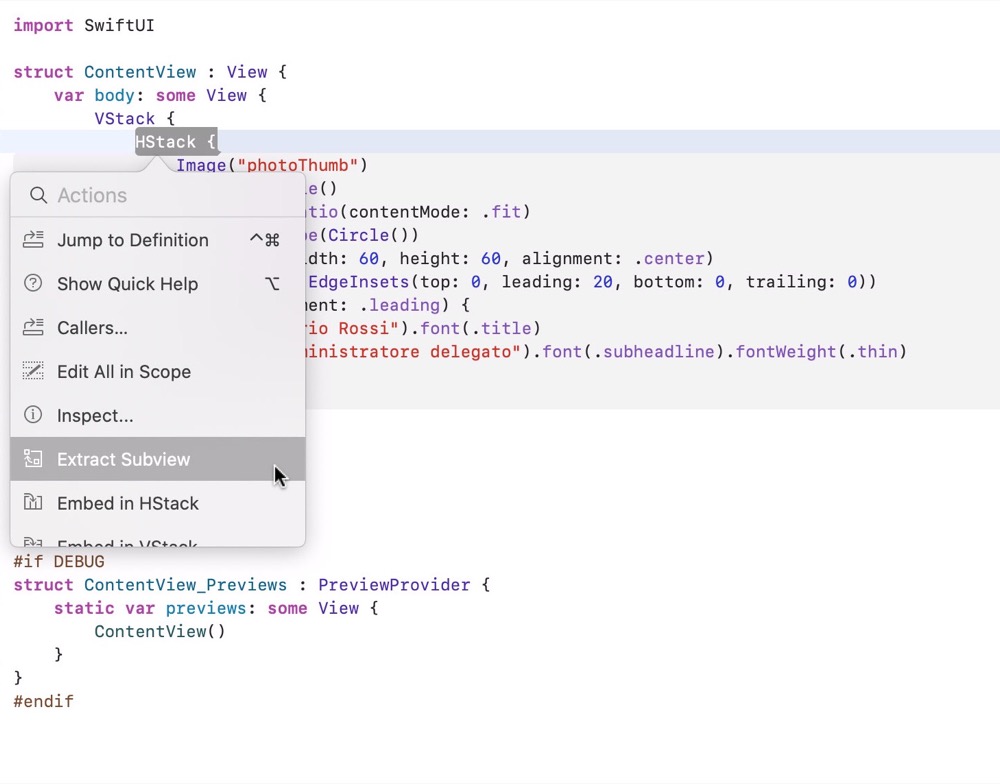Choose Jump to Definition
Image resolution: width=1000 pixels, height=784 pixels.
click(x=158, y=240)
